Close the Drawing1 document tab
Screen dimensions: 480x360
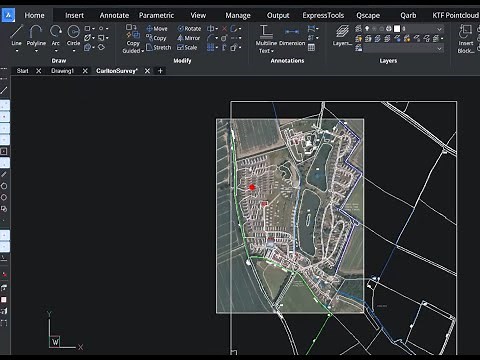[85, 71]
